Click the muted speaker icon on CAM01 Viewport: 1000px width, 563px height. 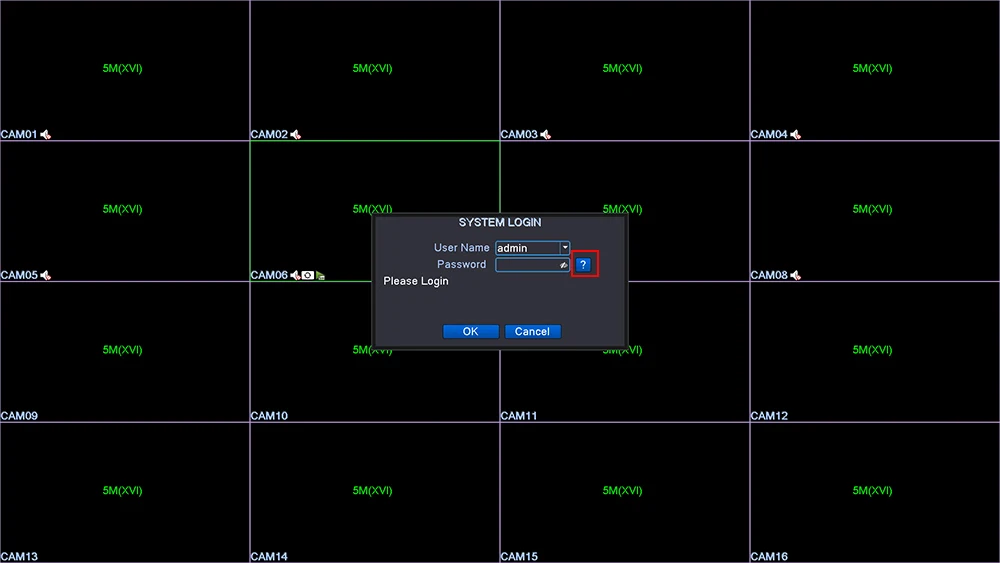[x=45, y=135]
